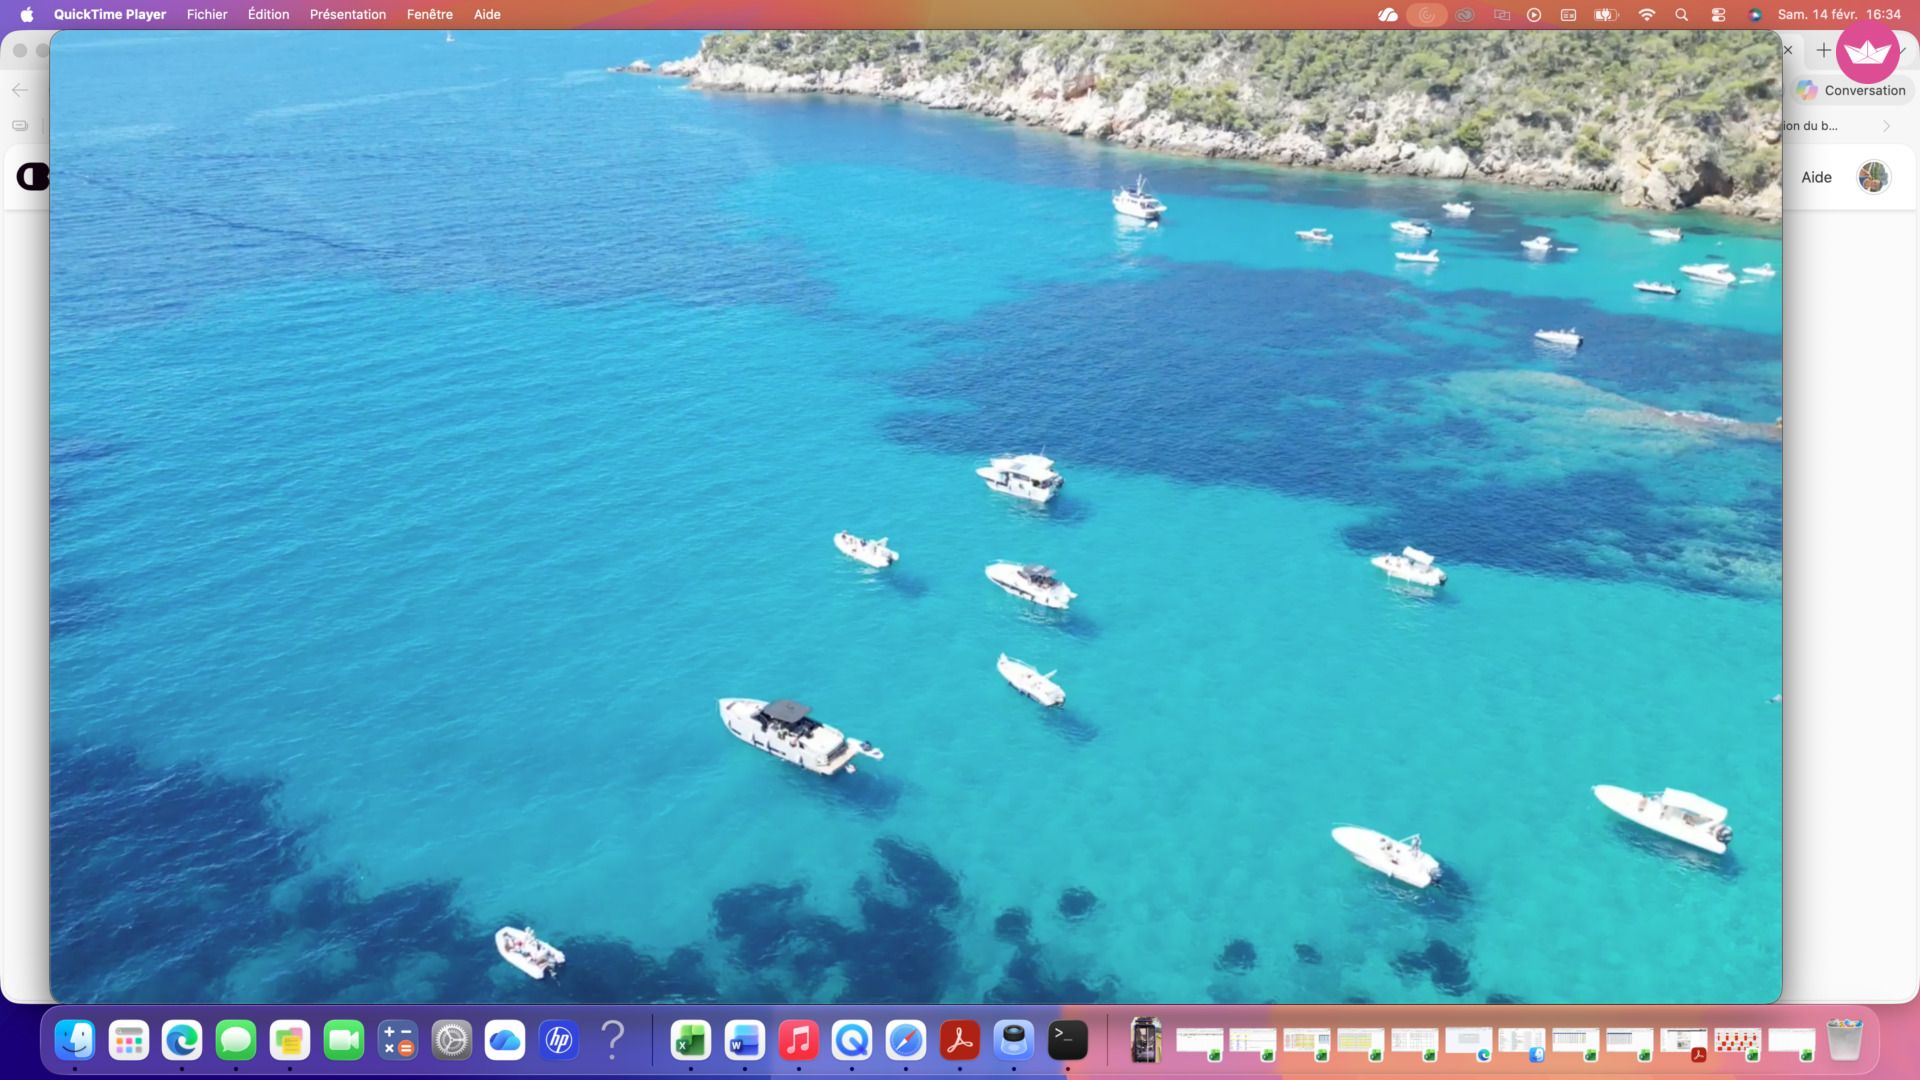Toggle the Wi-Fi status menu
Screen dimensions: 1920x1080
[1646, 15]
